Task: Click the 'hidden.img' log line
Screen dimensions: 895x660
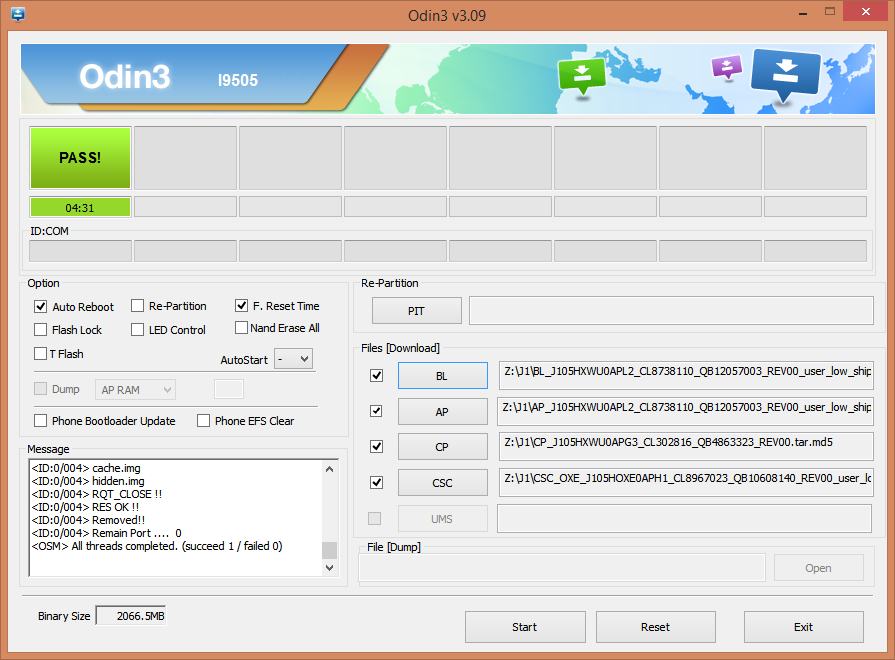Action: click(x=88, y=481)
